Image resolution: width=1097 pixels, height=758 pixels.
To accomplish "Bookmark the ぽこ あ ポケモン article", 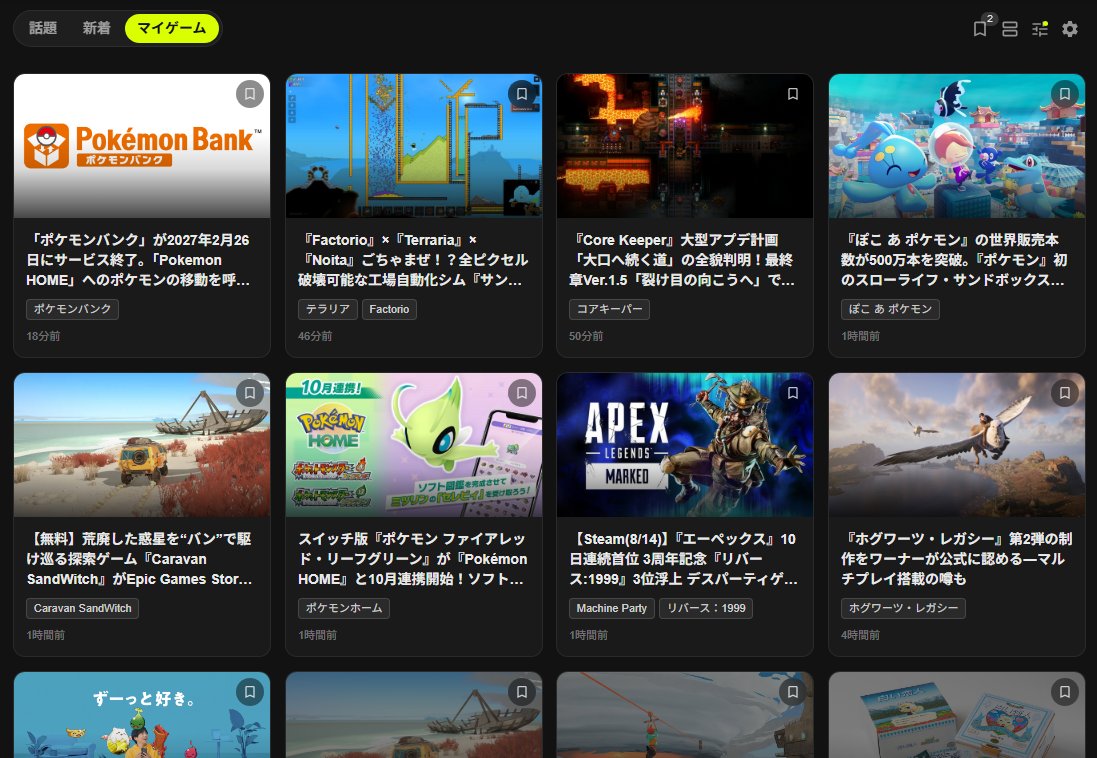I will (x=1065, y=94).
